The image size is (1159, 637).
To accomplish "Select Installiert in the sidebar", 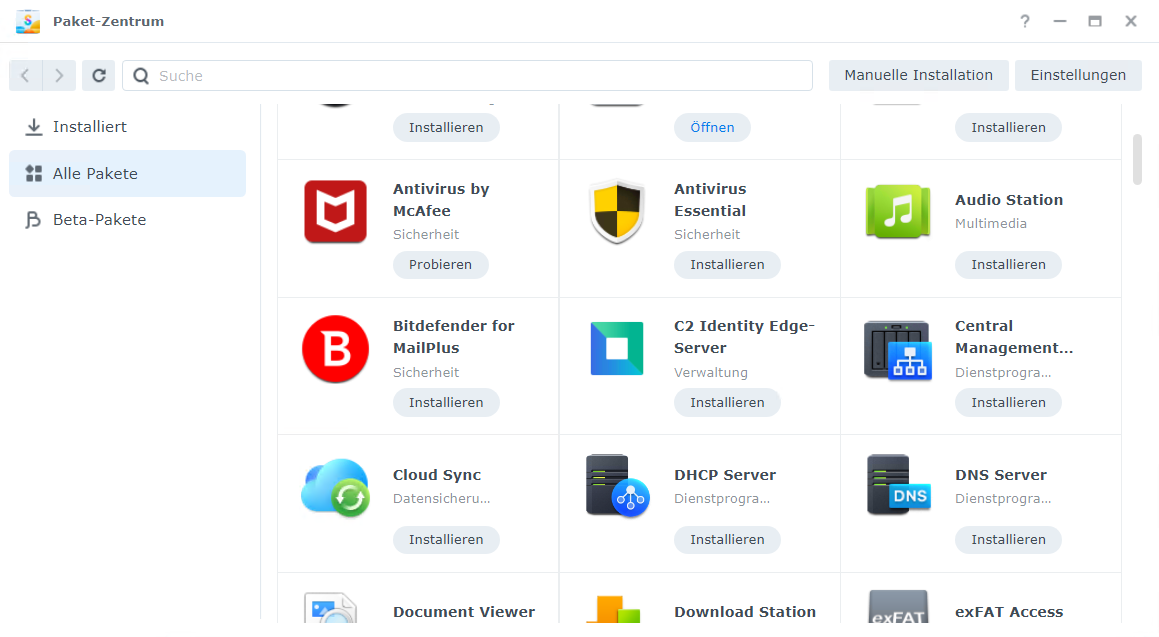I will (89, 126).
